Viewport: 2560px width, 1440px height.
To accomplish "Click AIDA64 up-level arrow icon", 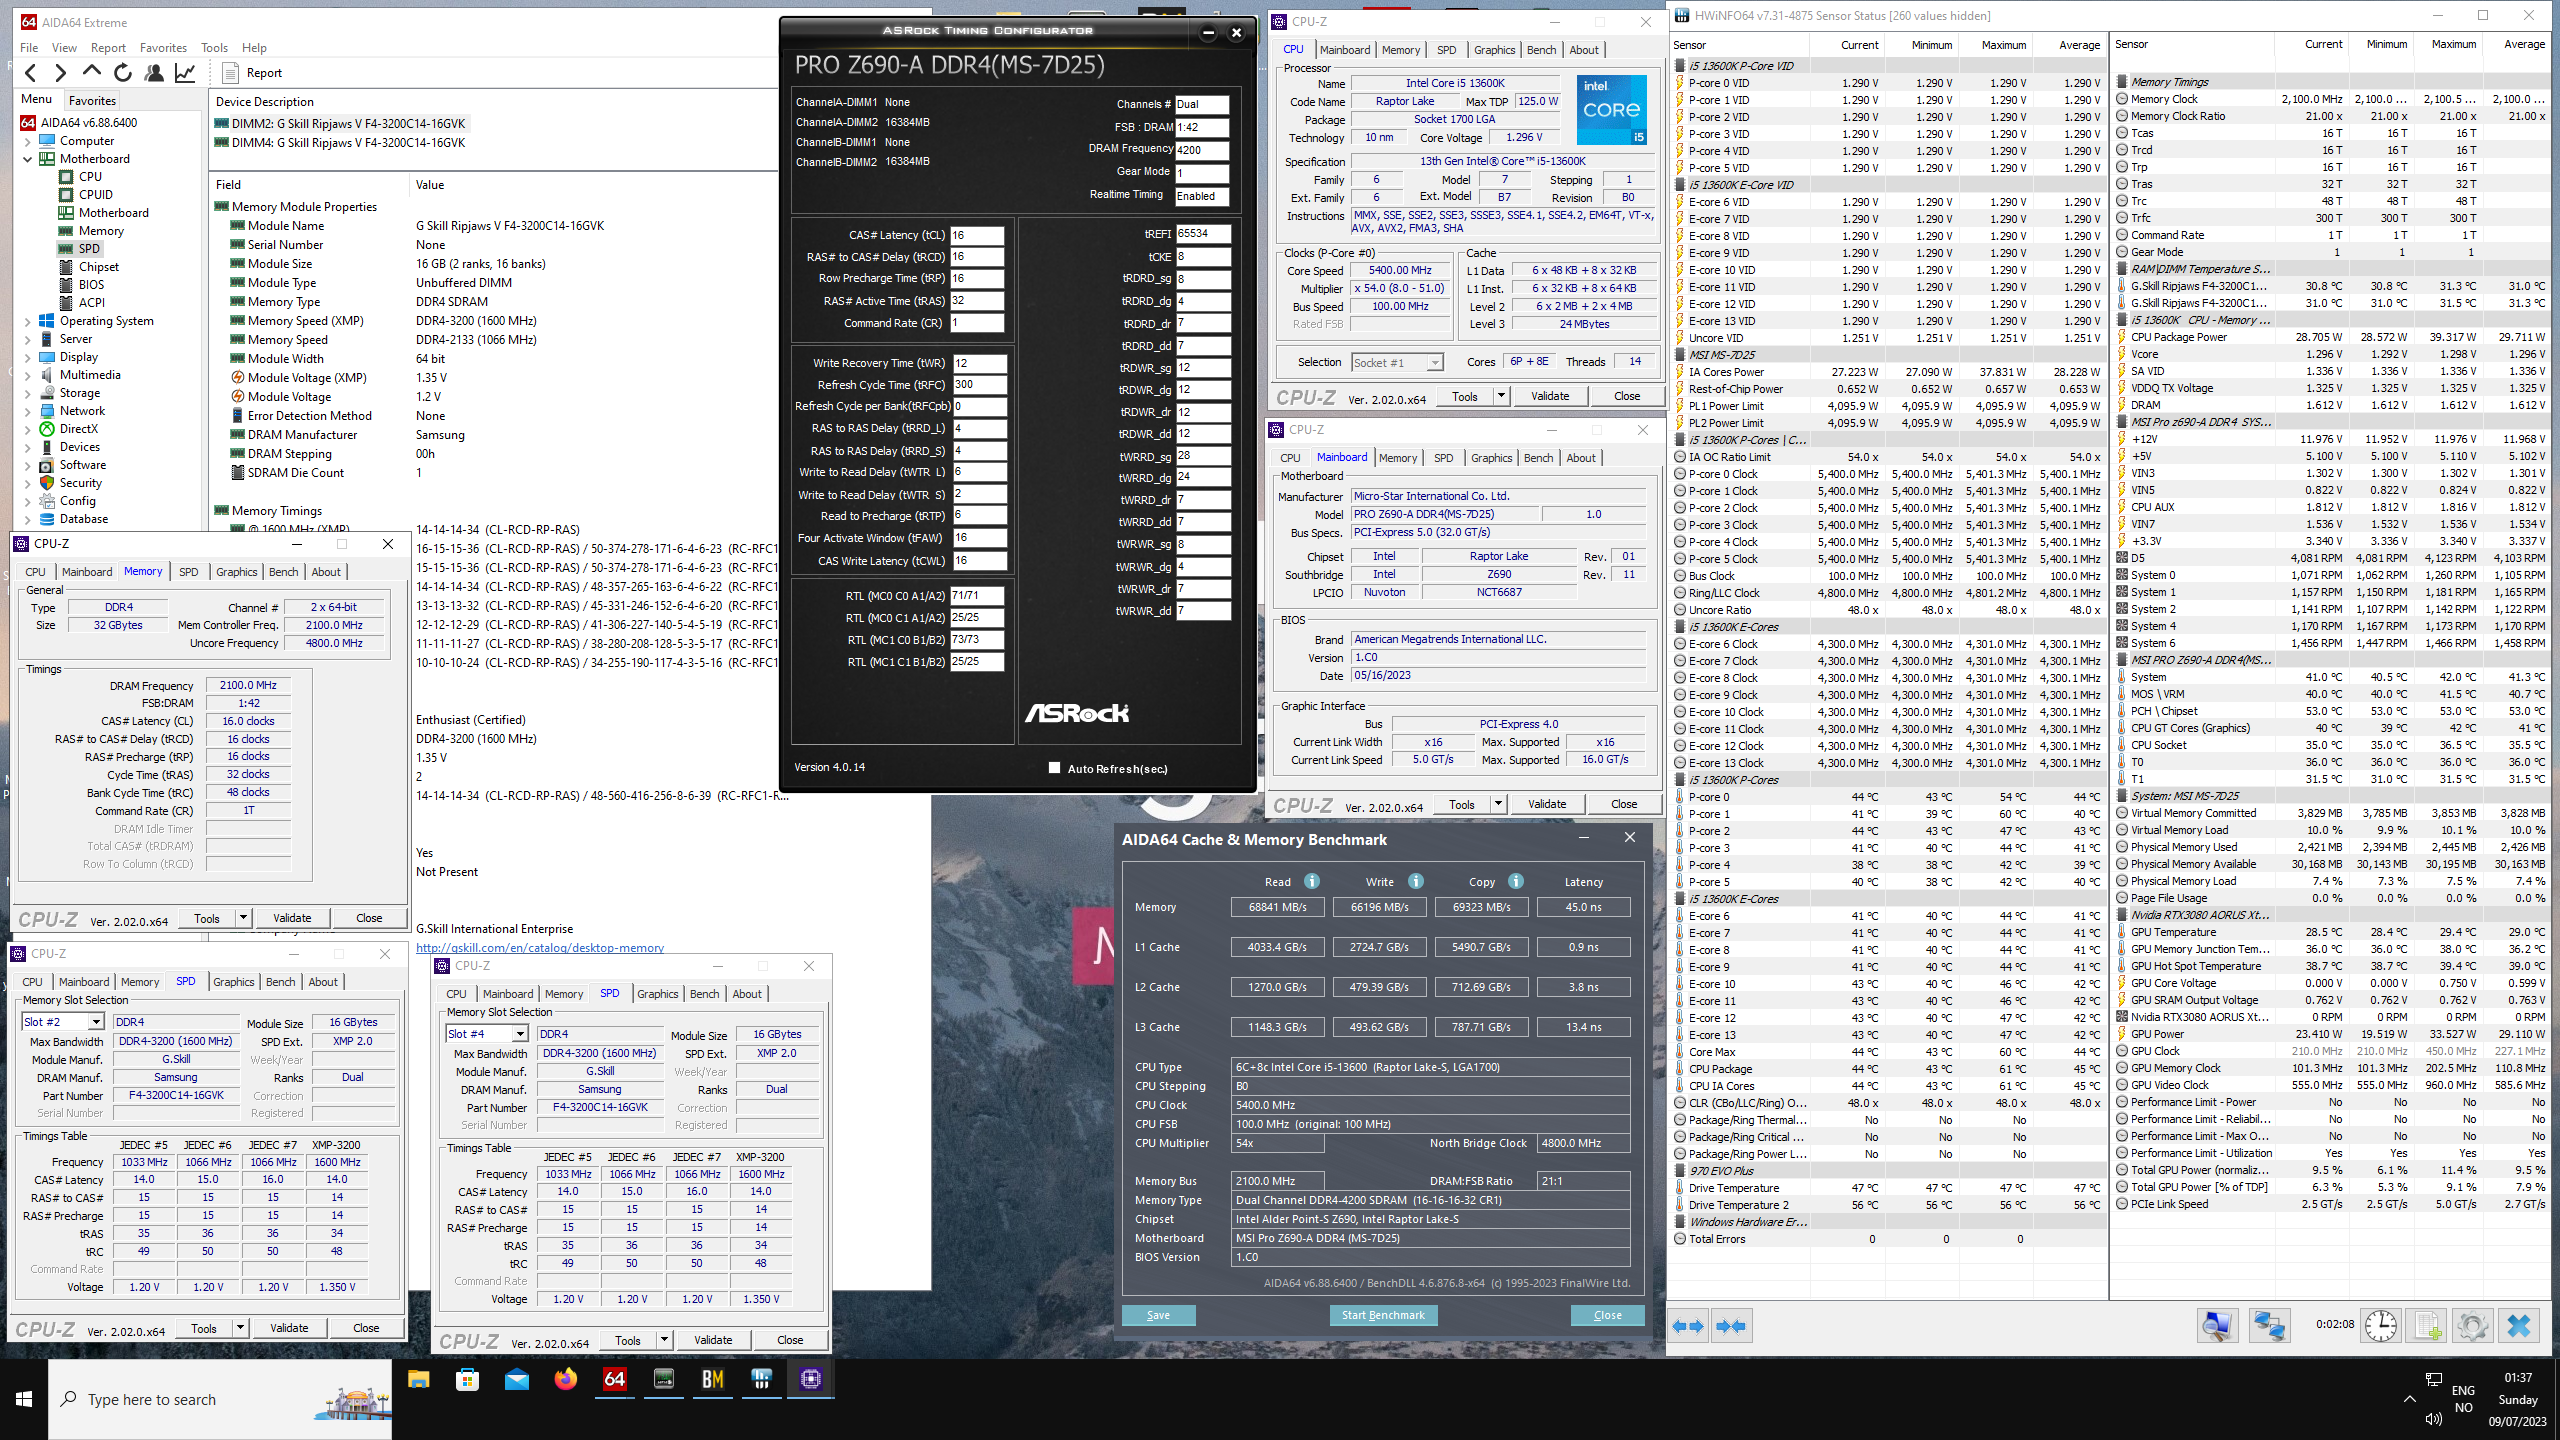I will tap(92, 72).
